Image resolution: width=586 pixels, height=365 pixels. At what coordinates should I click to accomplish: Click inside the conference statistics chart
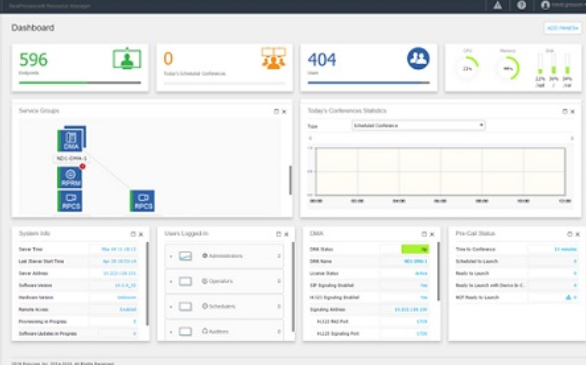point(440,171)
